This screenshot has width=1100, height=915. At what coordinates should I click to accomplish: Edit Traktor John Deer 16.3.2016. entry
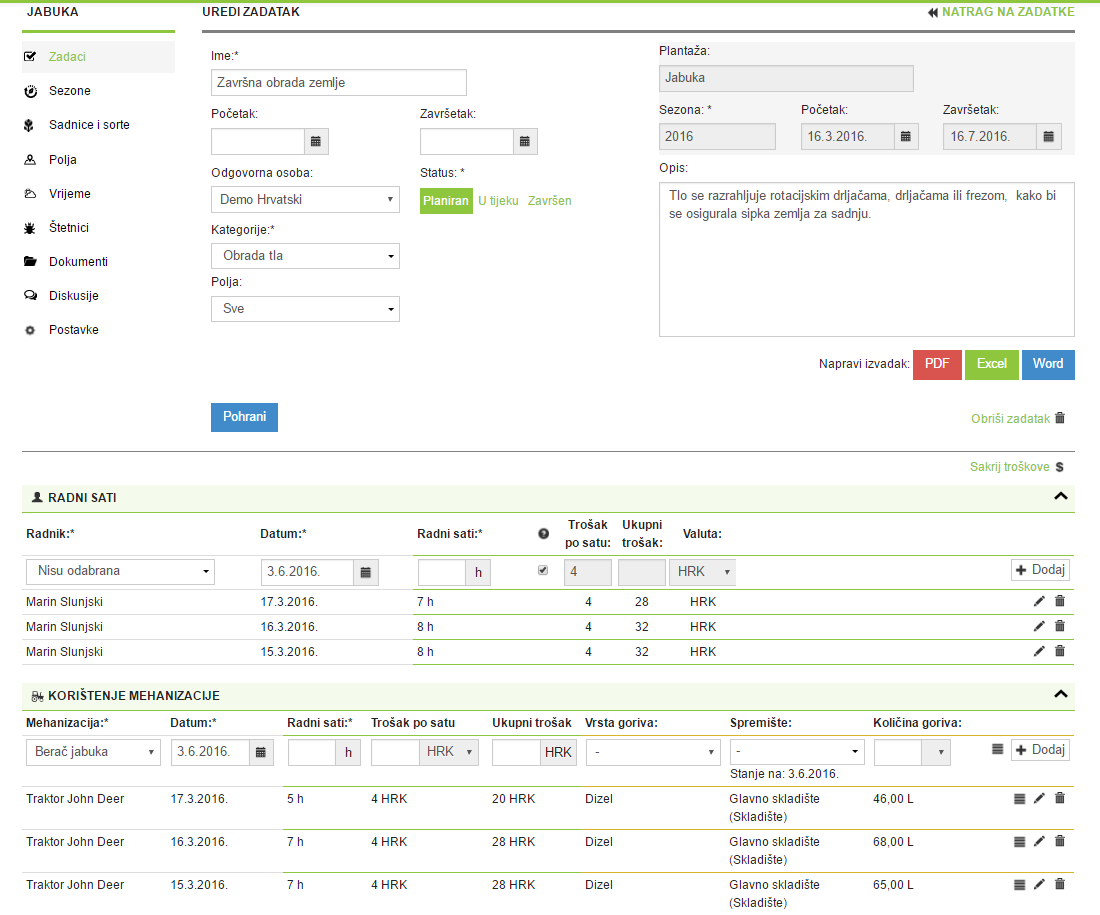[1039, 841]
